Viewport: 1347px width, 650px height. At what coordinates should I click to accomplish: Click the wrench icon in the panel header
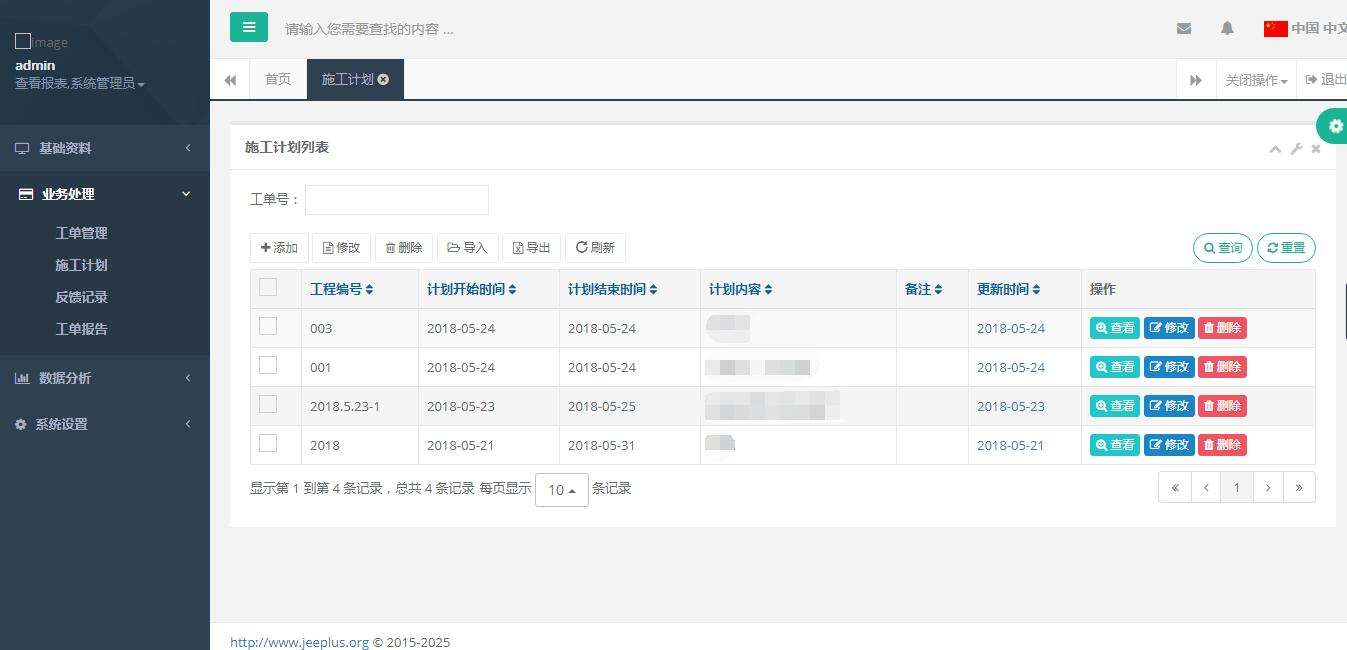(1296, 149)
